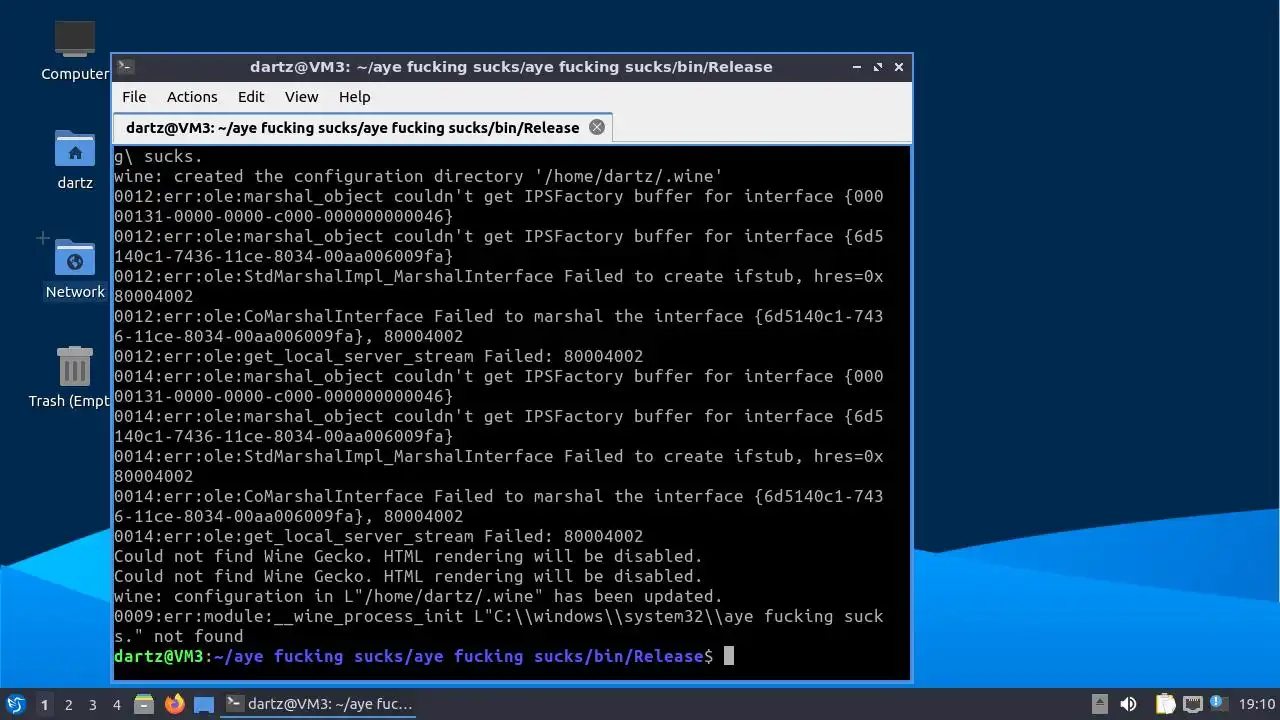Maximize the terminal window
1280x720 pixels.
pos(878,67)
